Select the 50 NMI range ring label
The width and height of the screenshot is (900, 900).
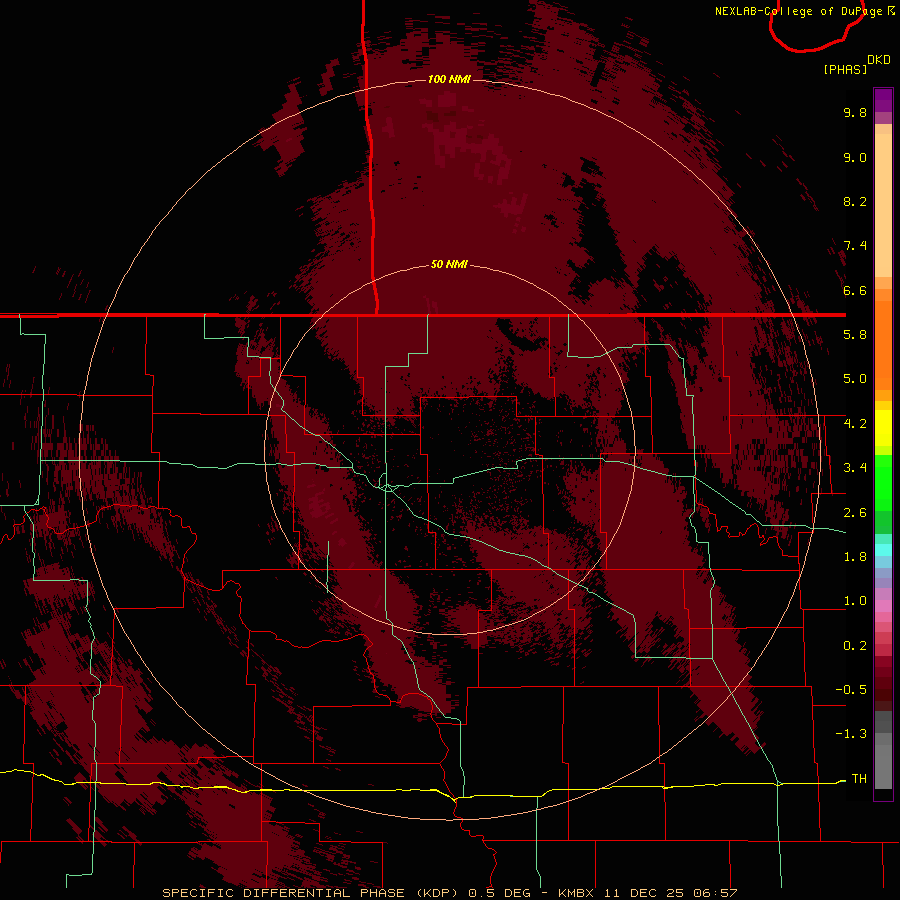(449, 264)
